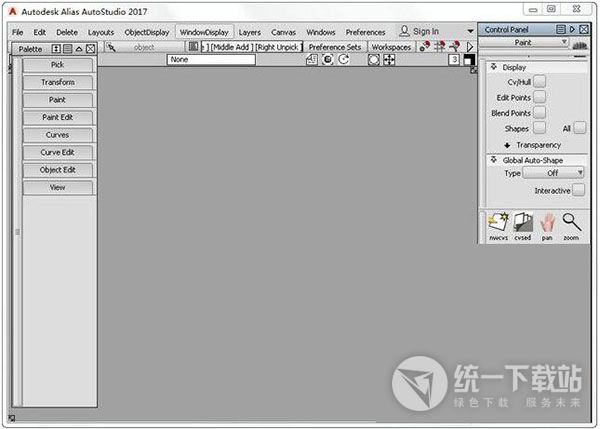Activate the zoom magnifier tool

571,226
